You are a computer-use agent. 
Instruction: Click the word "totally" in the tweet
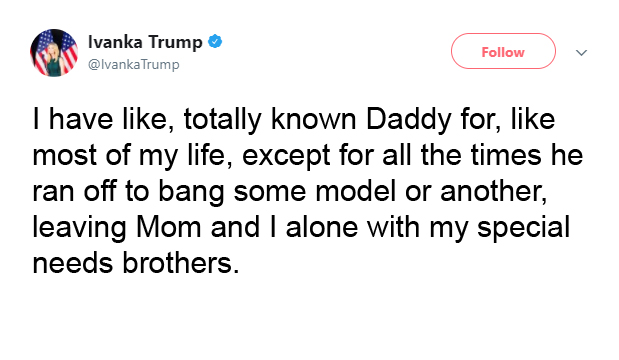(222, 120)
